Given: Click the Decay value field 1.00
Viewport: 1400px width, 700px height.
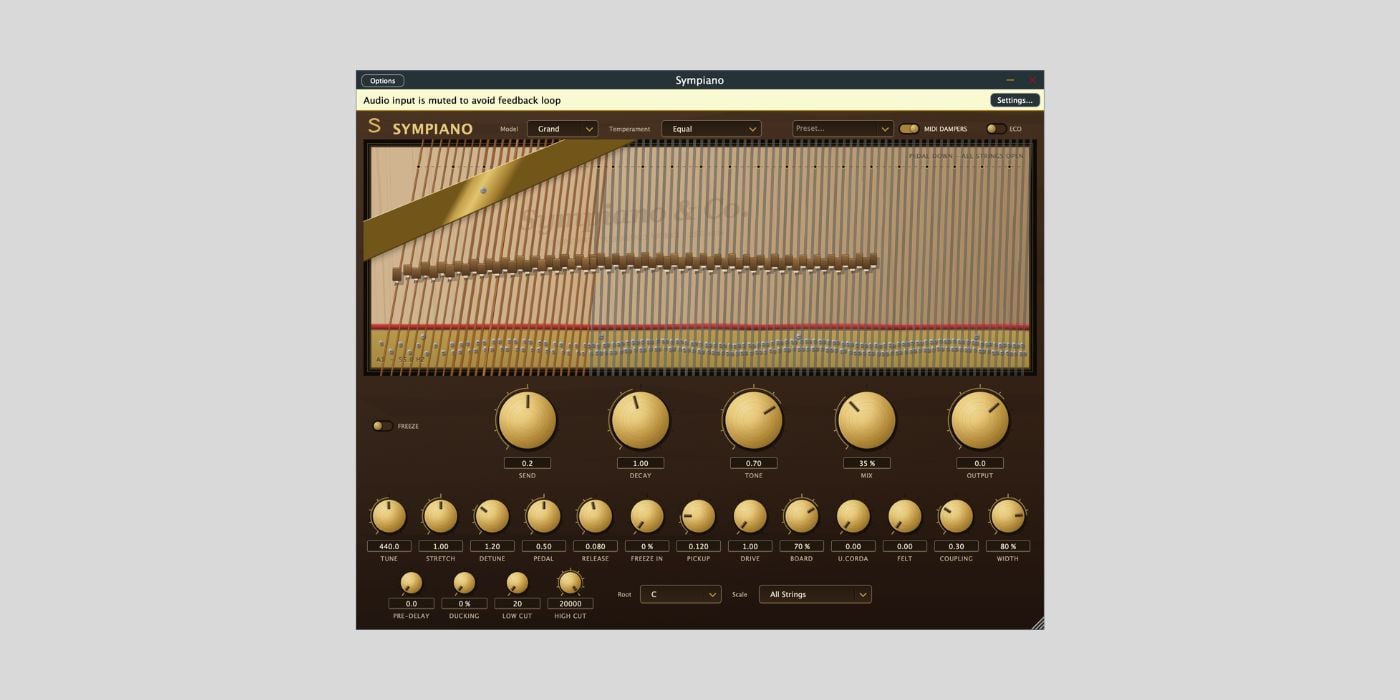Looking at the screenshot, I should coord(640,463).
